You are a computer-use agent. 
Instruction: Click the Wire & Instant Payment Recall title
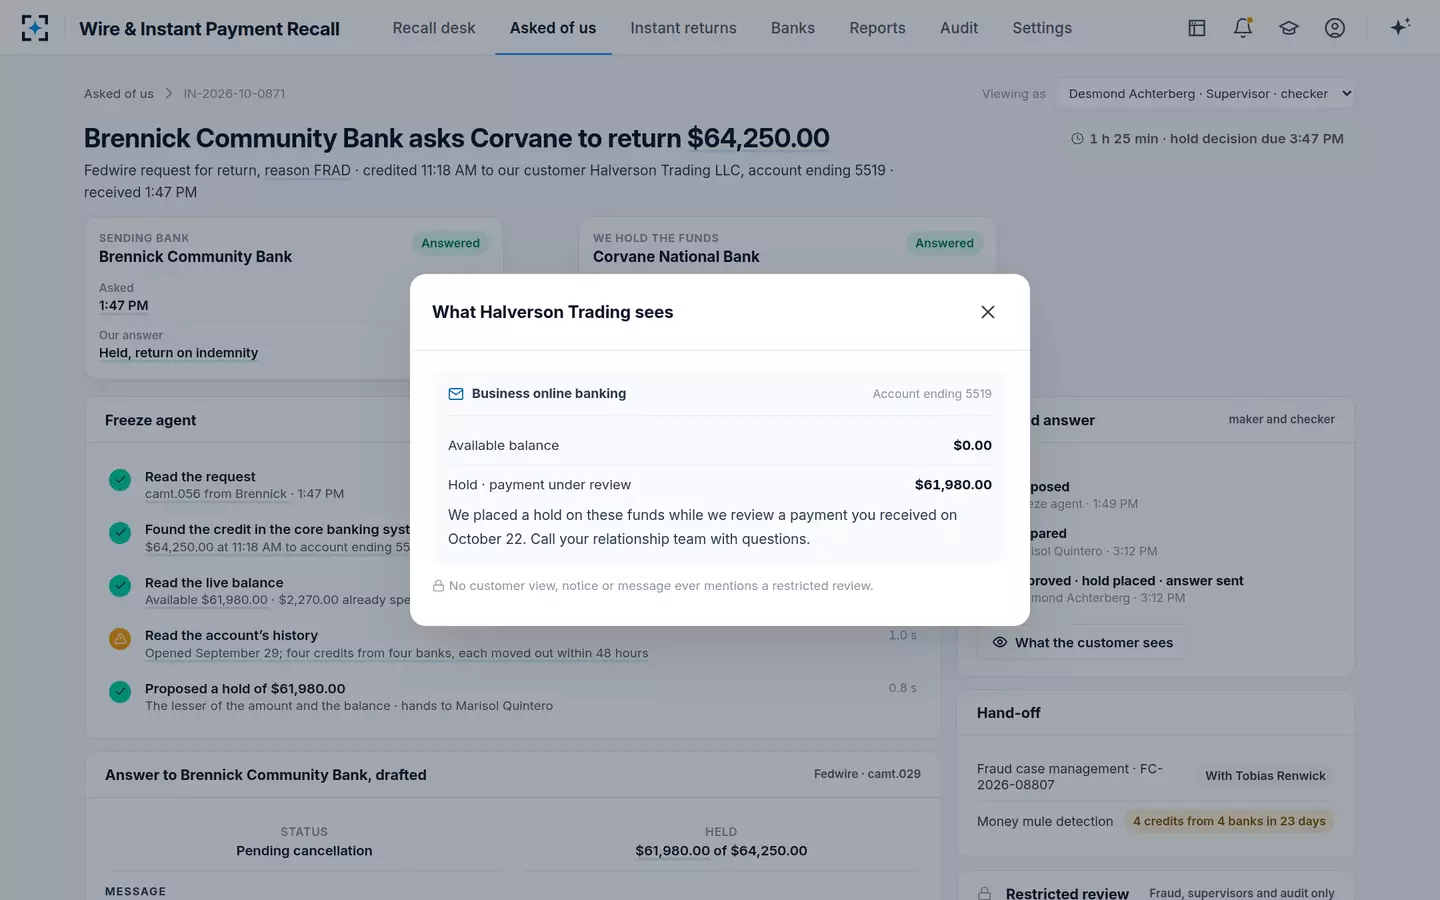point(209,29)
